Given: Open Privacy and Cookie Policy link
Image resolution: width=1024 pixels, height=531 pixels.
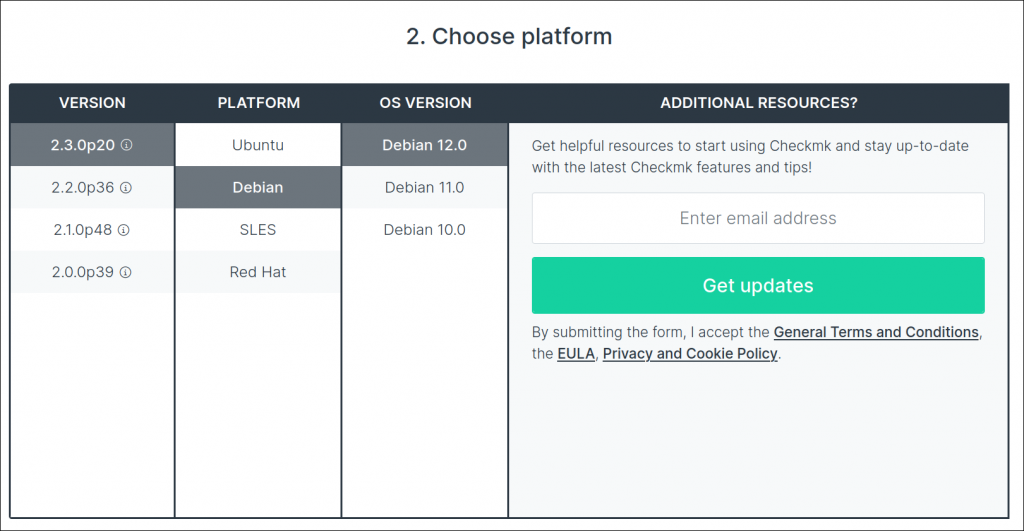Looking at the screenshot, I should [690, 354].
